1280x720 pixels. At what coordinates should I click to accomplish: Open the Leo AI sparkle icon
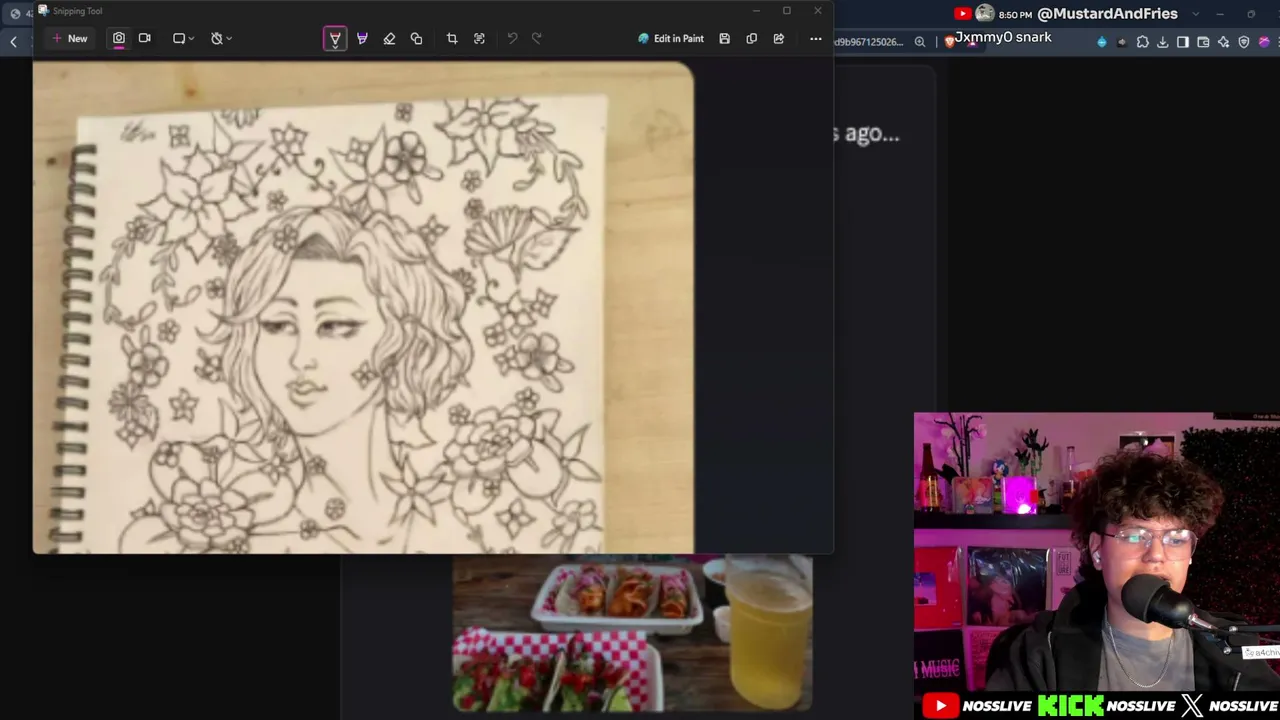coord(1223,42)
